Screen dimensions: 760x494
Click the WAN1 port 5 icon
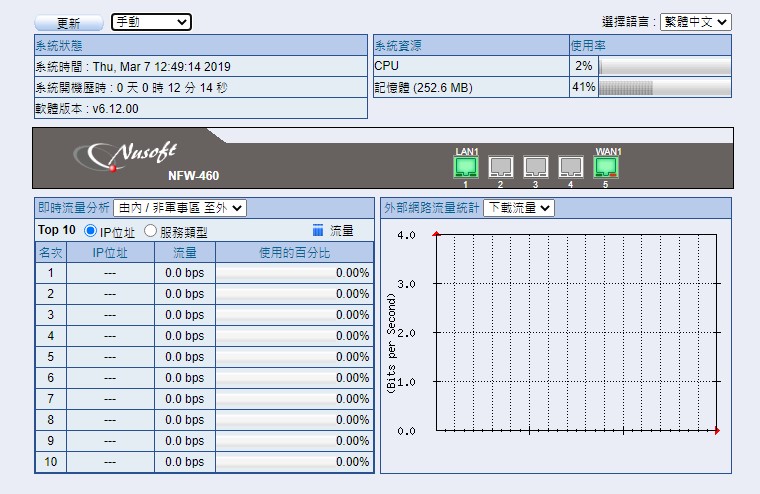click(x=606, y=167)
